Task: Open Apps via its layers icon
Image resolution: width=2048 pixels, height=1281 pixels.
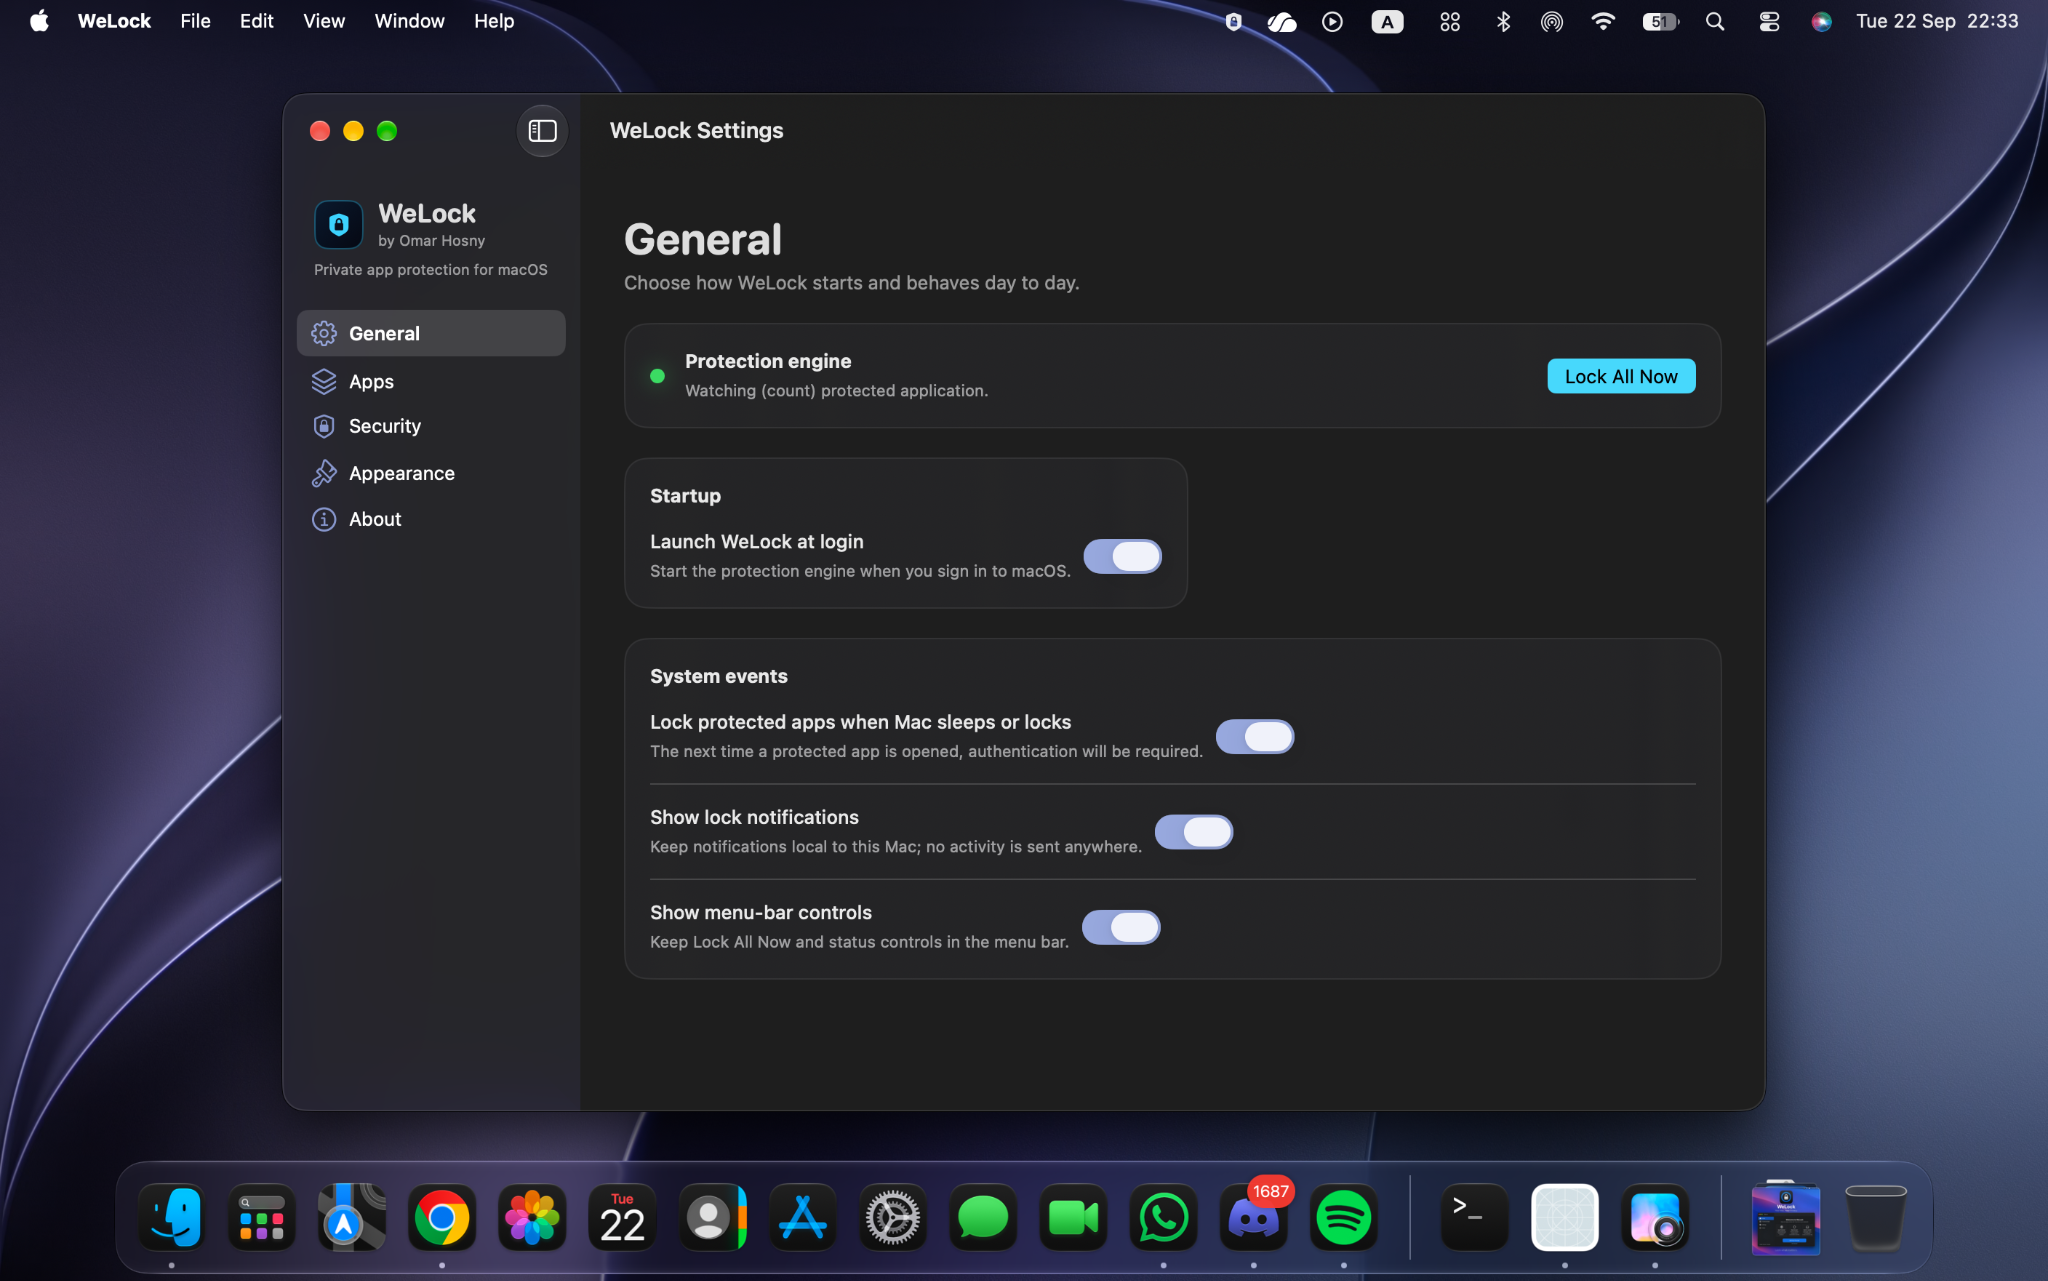Action: point(324,381)
